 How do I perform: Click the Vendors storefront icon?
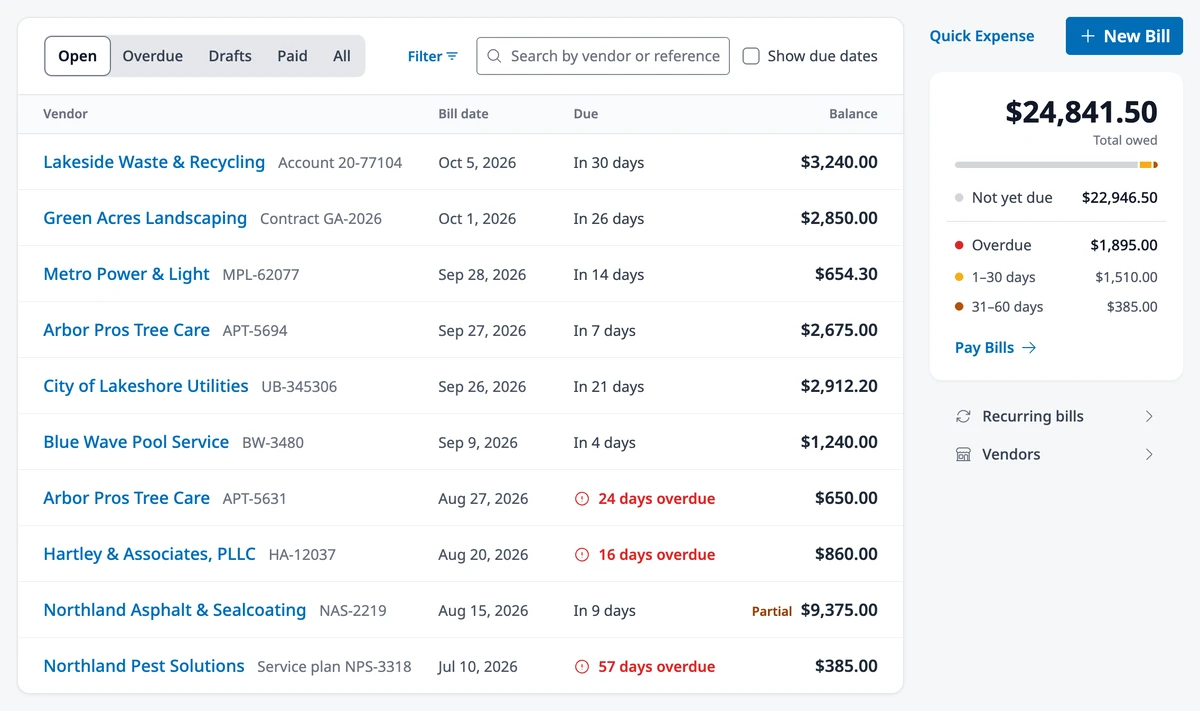963,454
